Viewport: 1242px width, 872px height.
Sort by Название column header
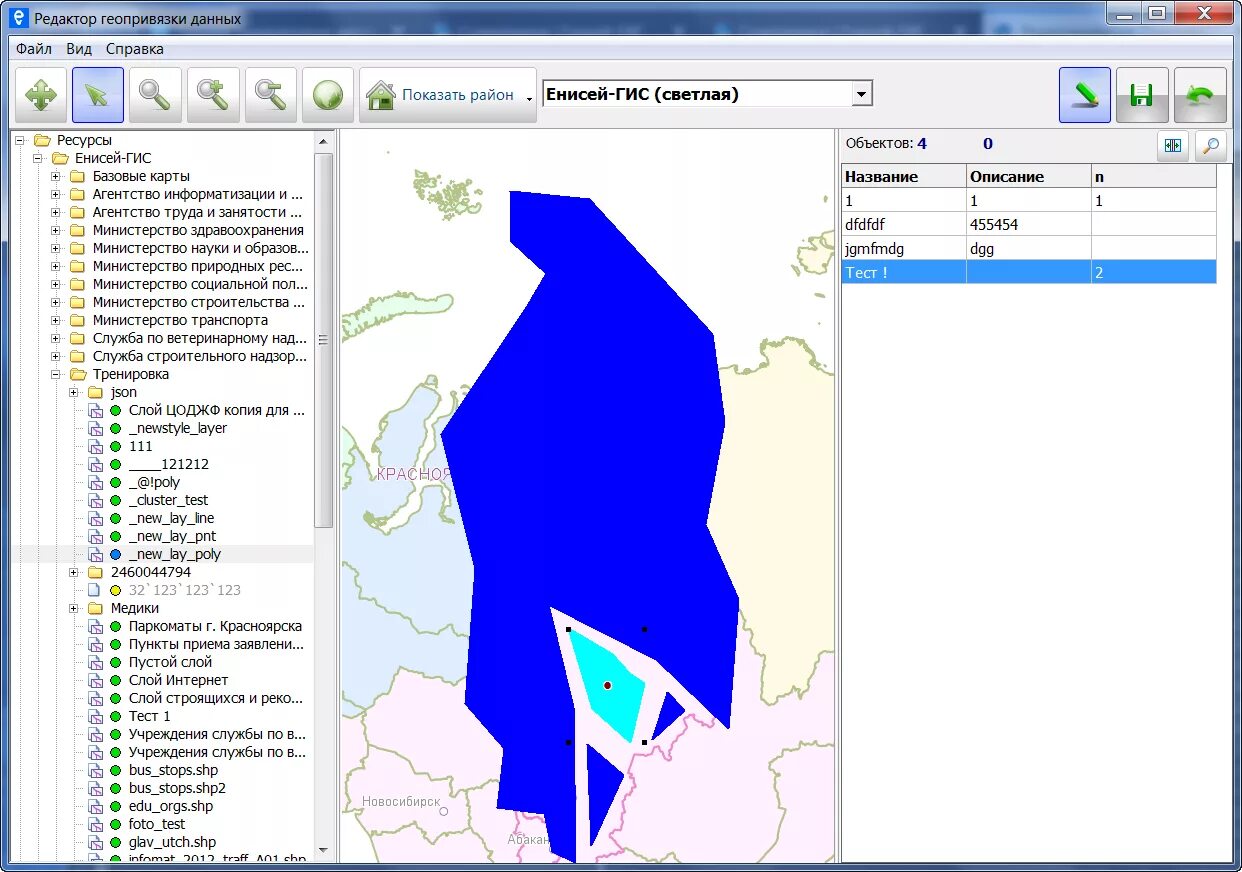click(904, 176)
